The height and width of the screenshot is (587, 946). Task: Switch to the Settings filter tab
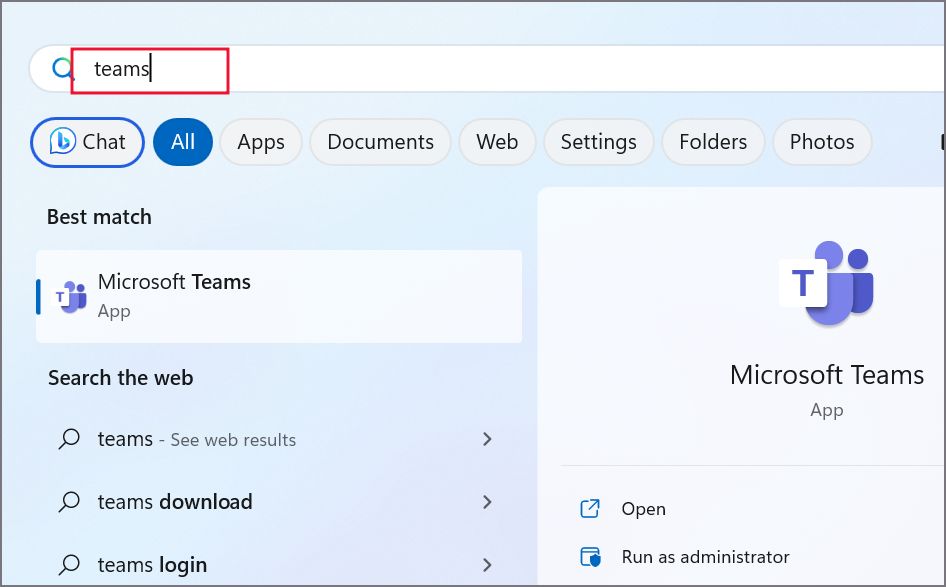click(598, 142)
